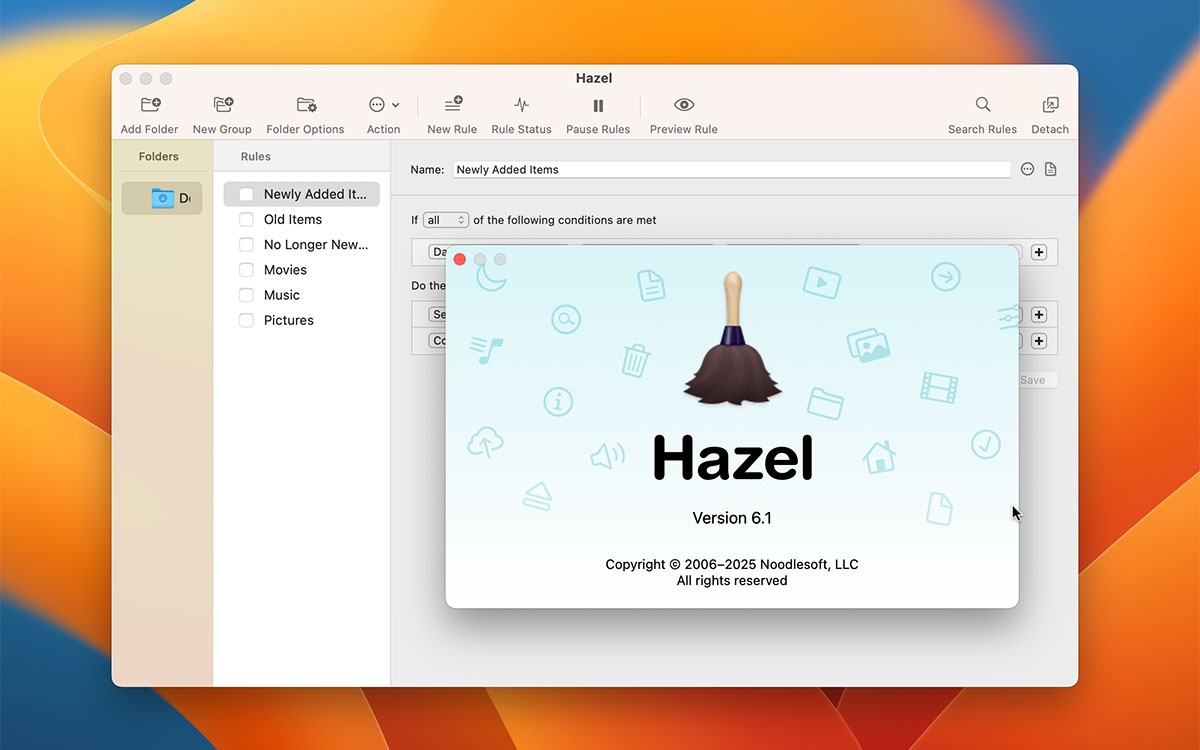1200x750 pixels.
Task: Create a rule with New Rule icon
Action: [452, 105]
